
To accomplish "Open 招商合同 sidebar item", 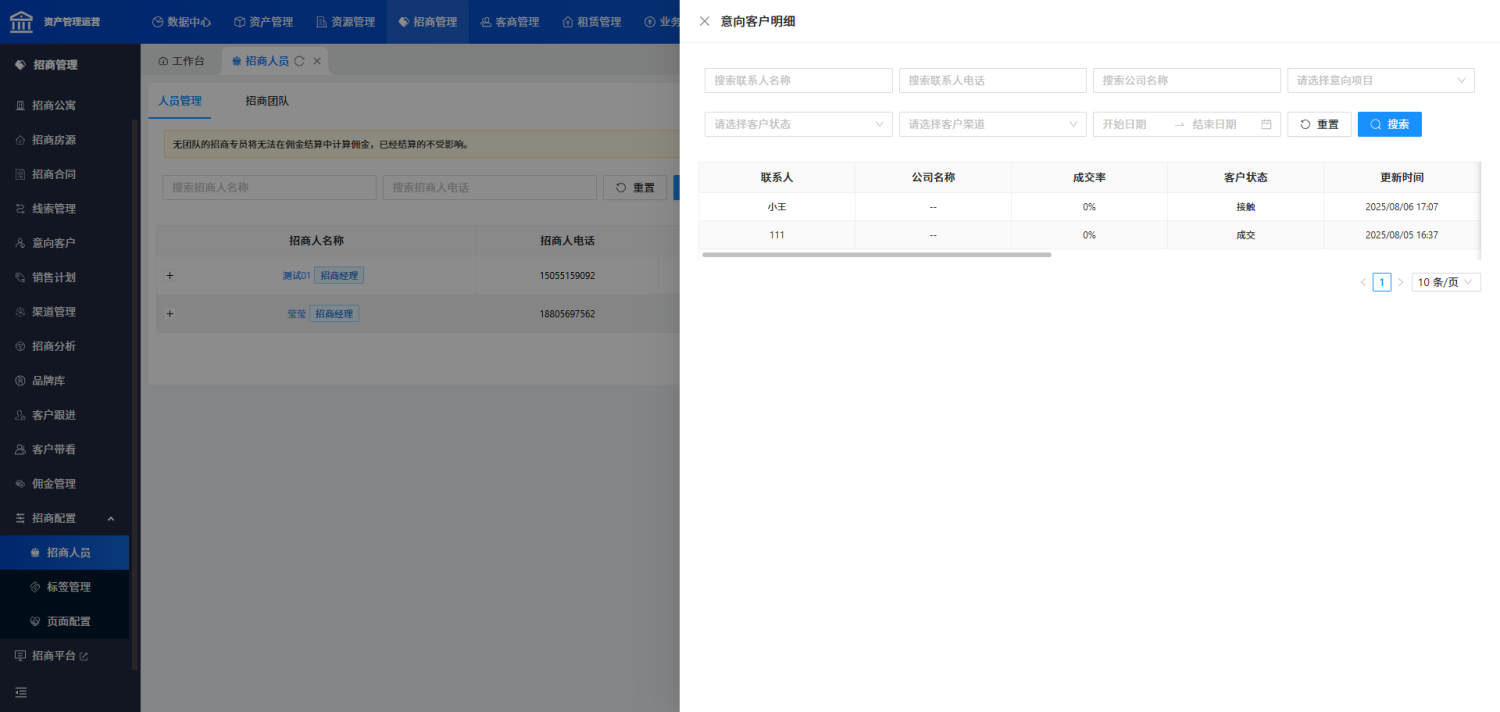I will 54,174.
